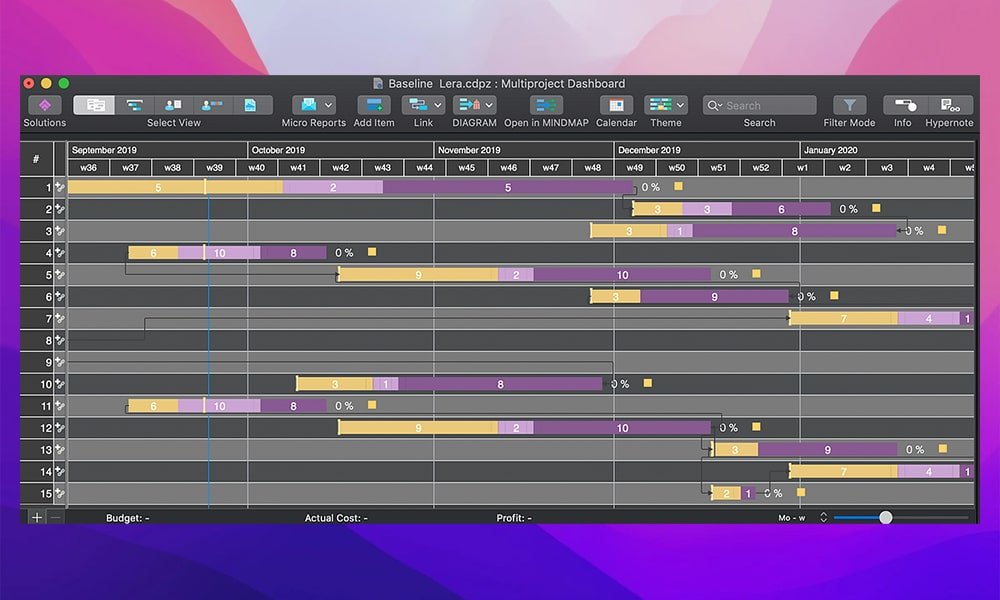The height and width of the screenshot is (600, 1000).
Task: Click into the Search field
Action: point(760,105)
